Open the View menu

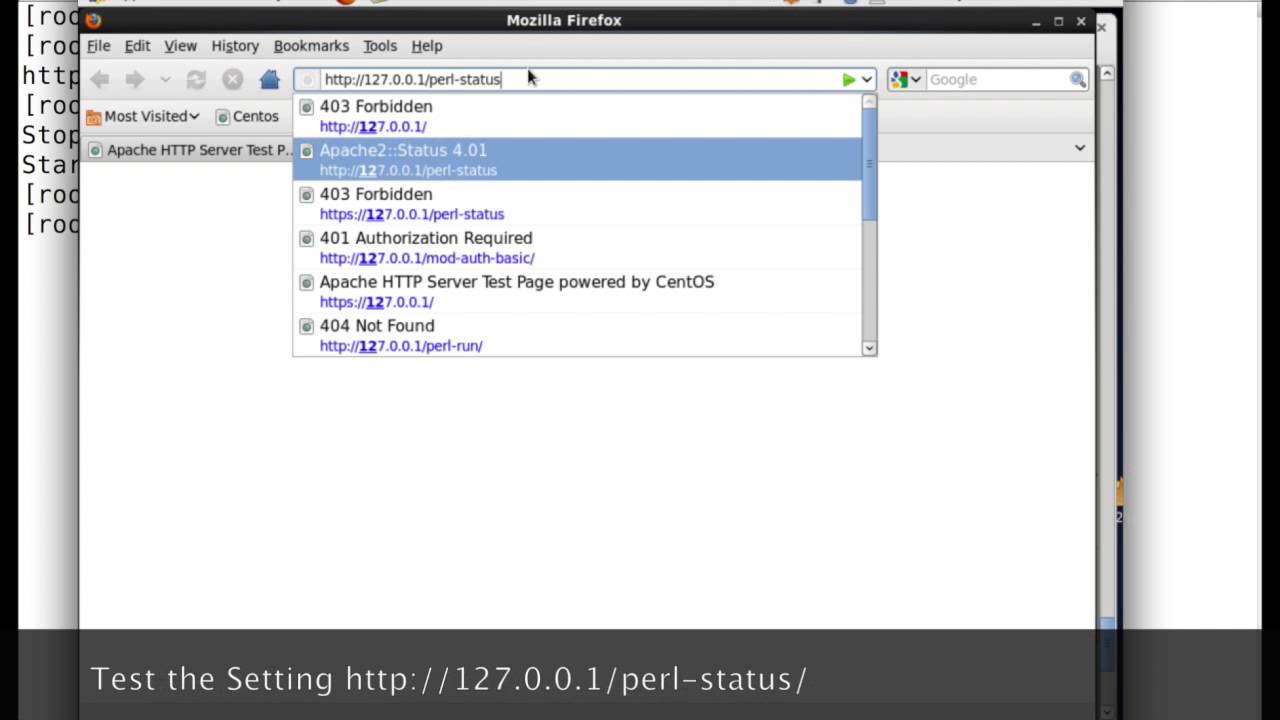(x=180, y=46)
